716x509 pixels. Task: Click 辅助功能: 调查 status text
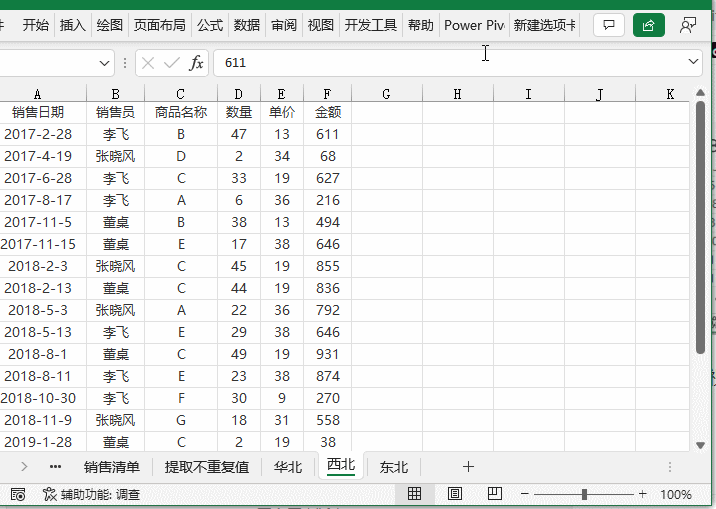point(100,494)
